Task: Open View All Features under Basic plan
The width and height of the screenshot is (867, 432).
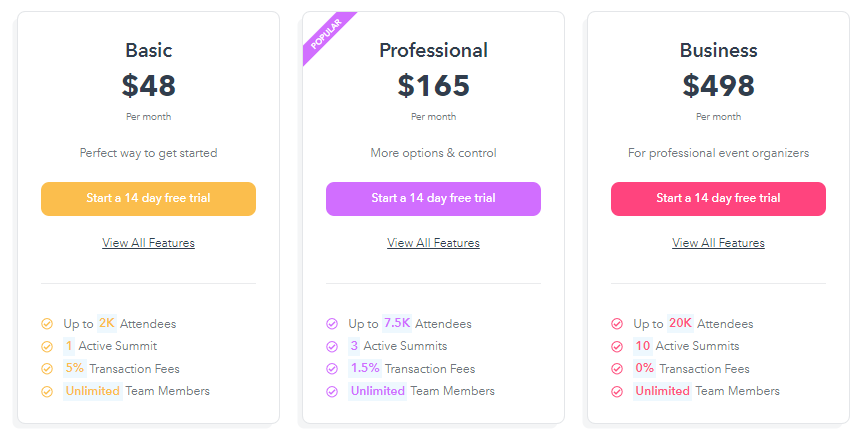Action: pyautogui.click(x=148, y=243)
